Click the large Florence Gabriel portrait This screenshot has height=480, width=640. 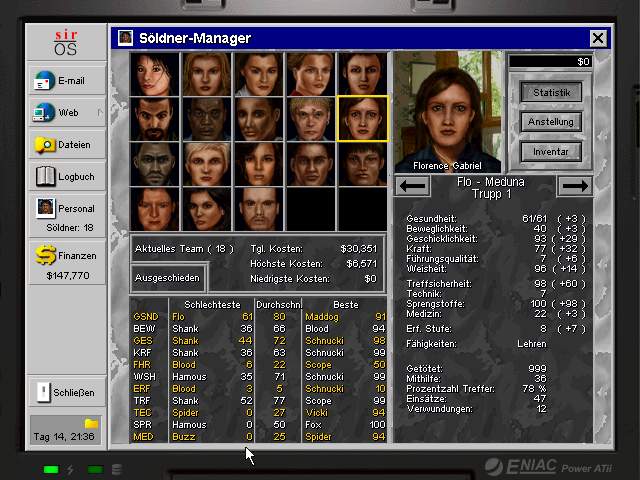point(448,111)
